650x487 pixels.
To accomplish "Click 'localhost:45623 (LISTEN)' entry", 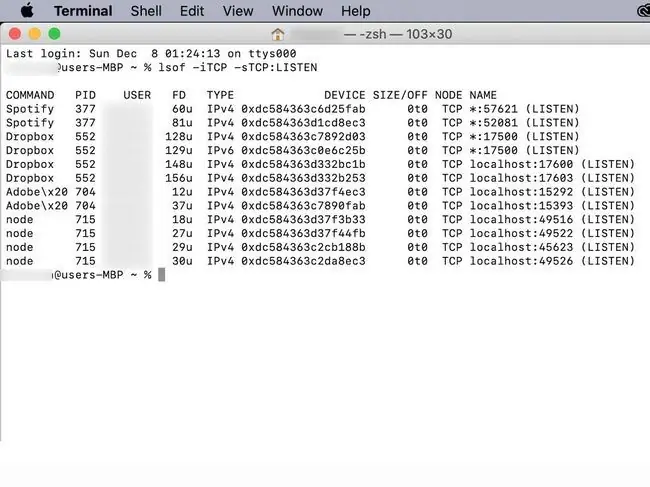I will point(552,247).
